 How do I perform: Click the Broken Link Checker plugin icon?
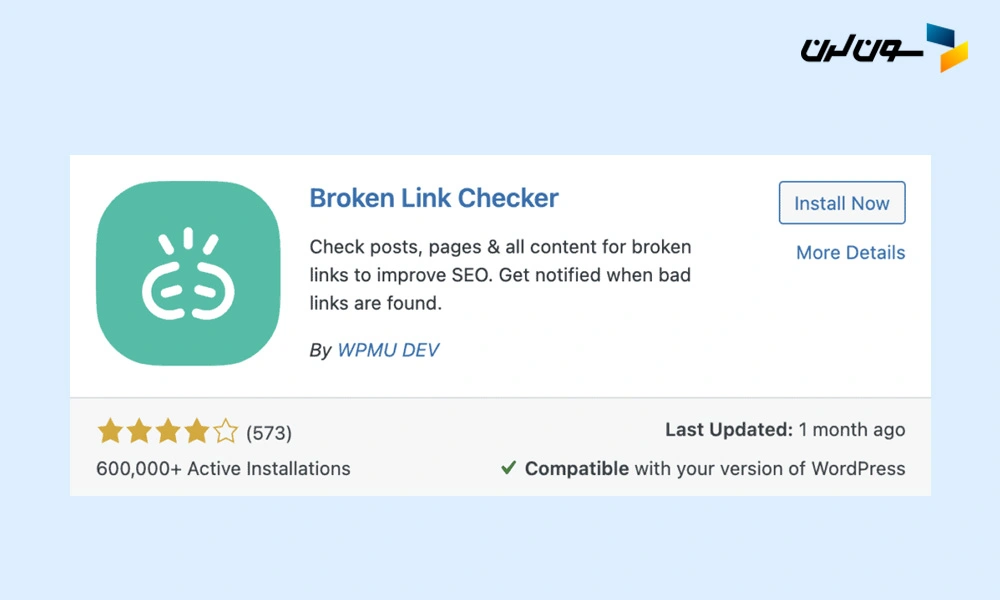[x=190, y=275]
